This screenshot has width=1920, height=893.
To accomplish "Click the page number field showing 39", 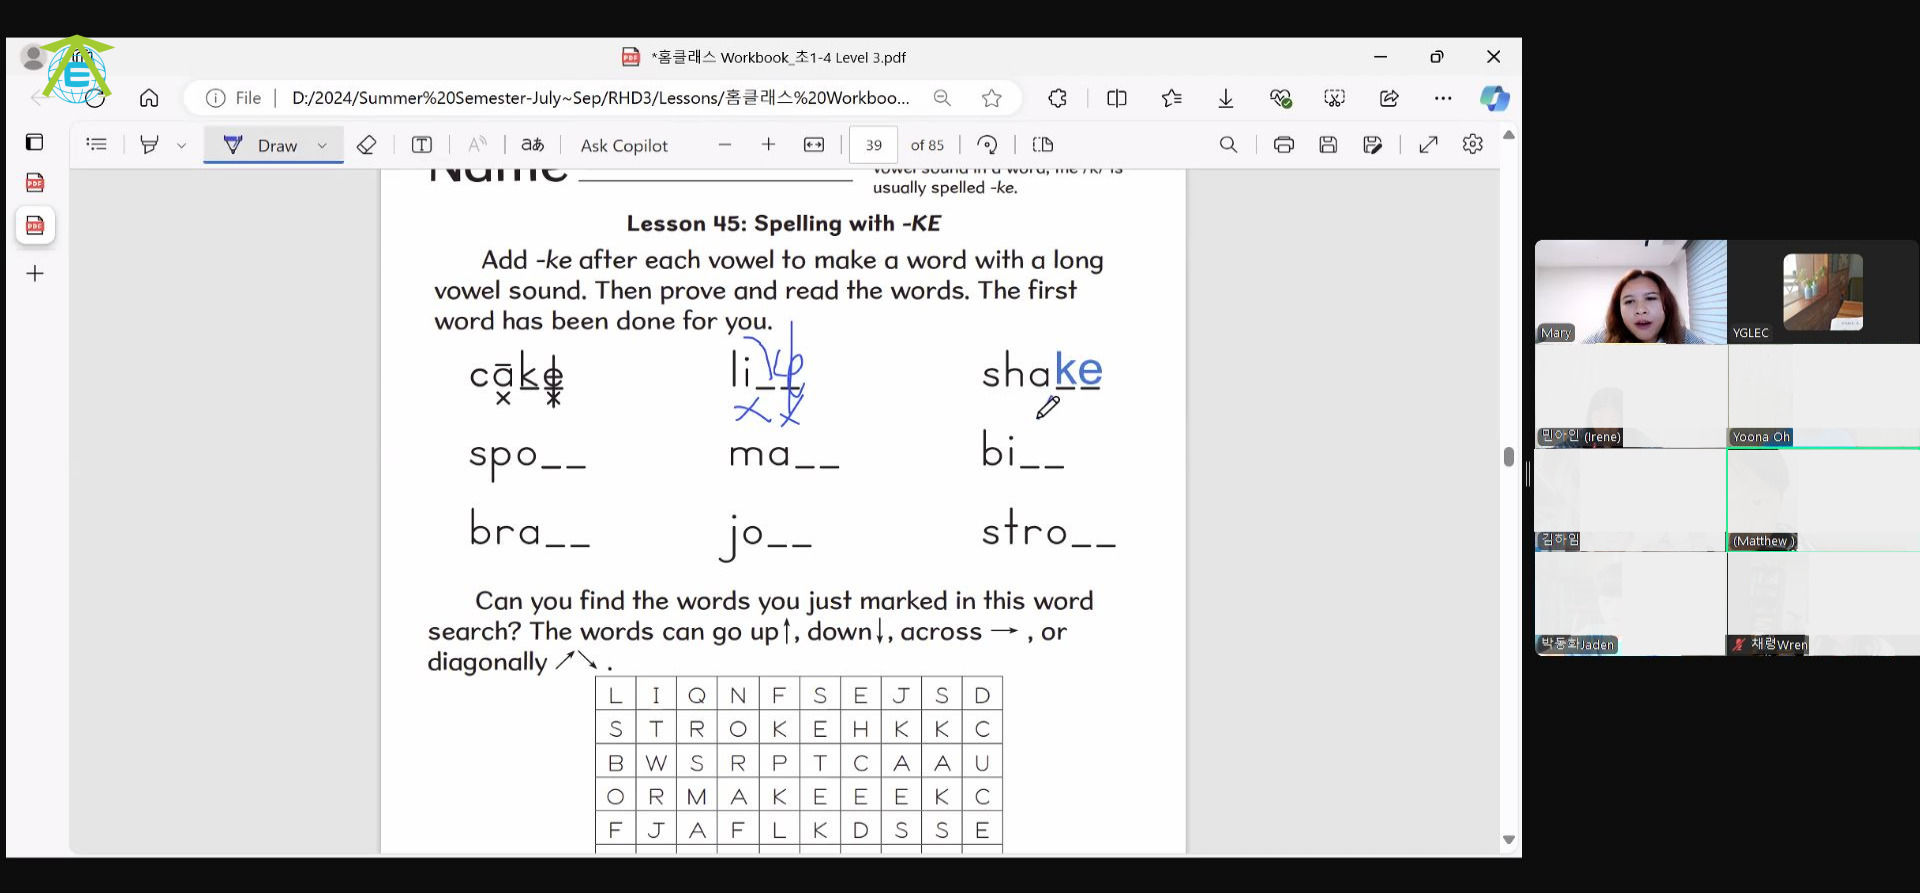I will [873, 145].
